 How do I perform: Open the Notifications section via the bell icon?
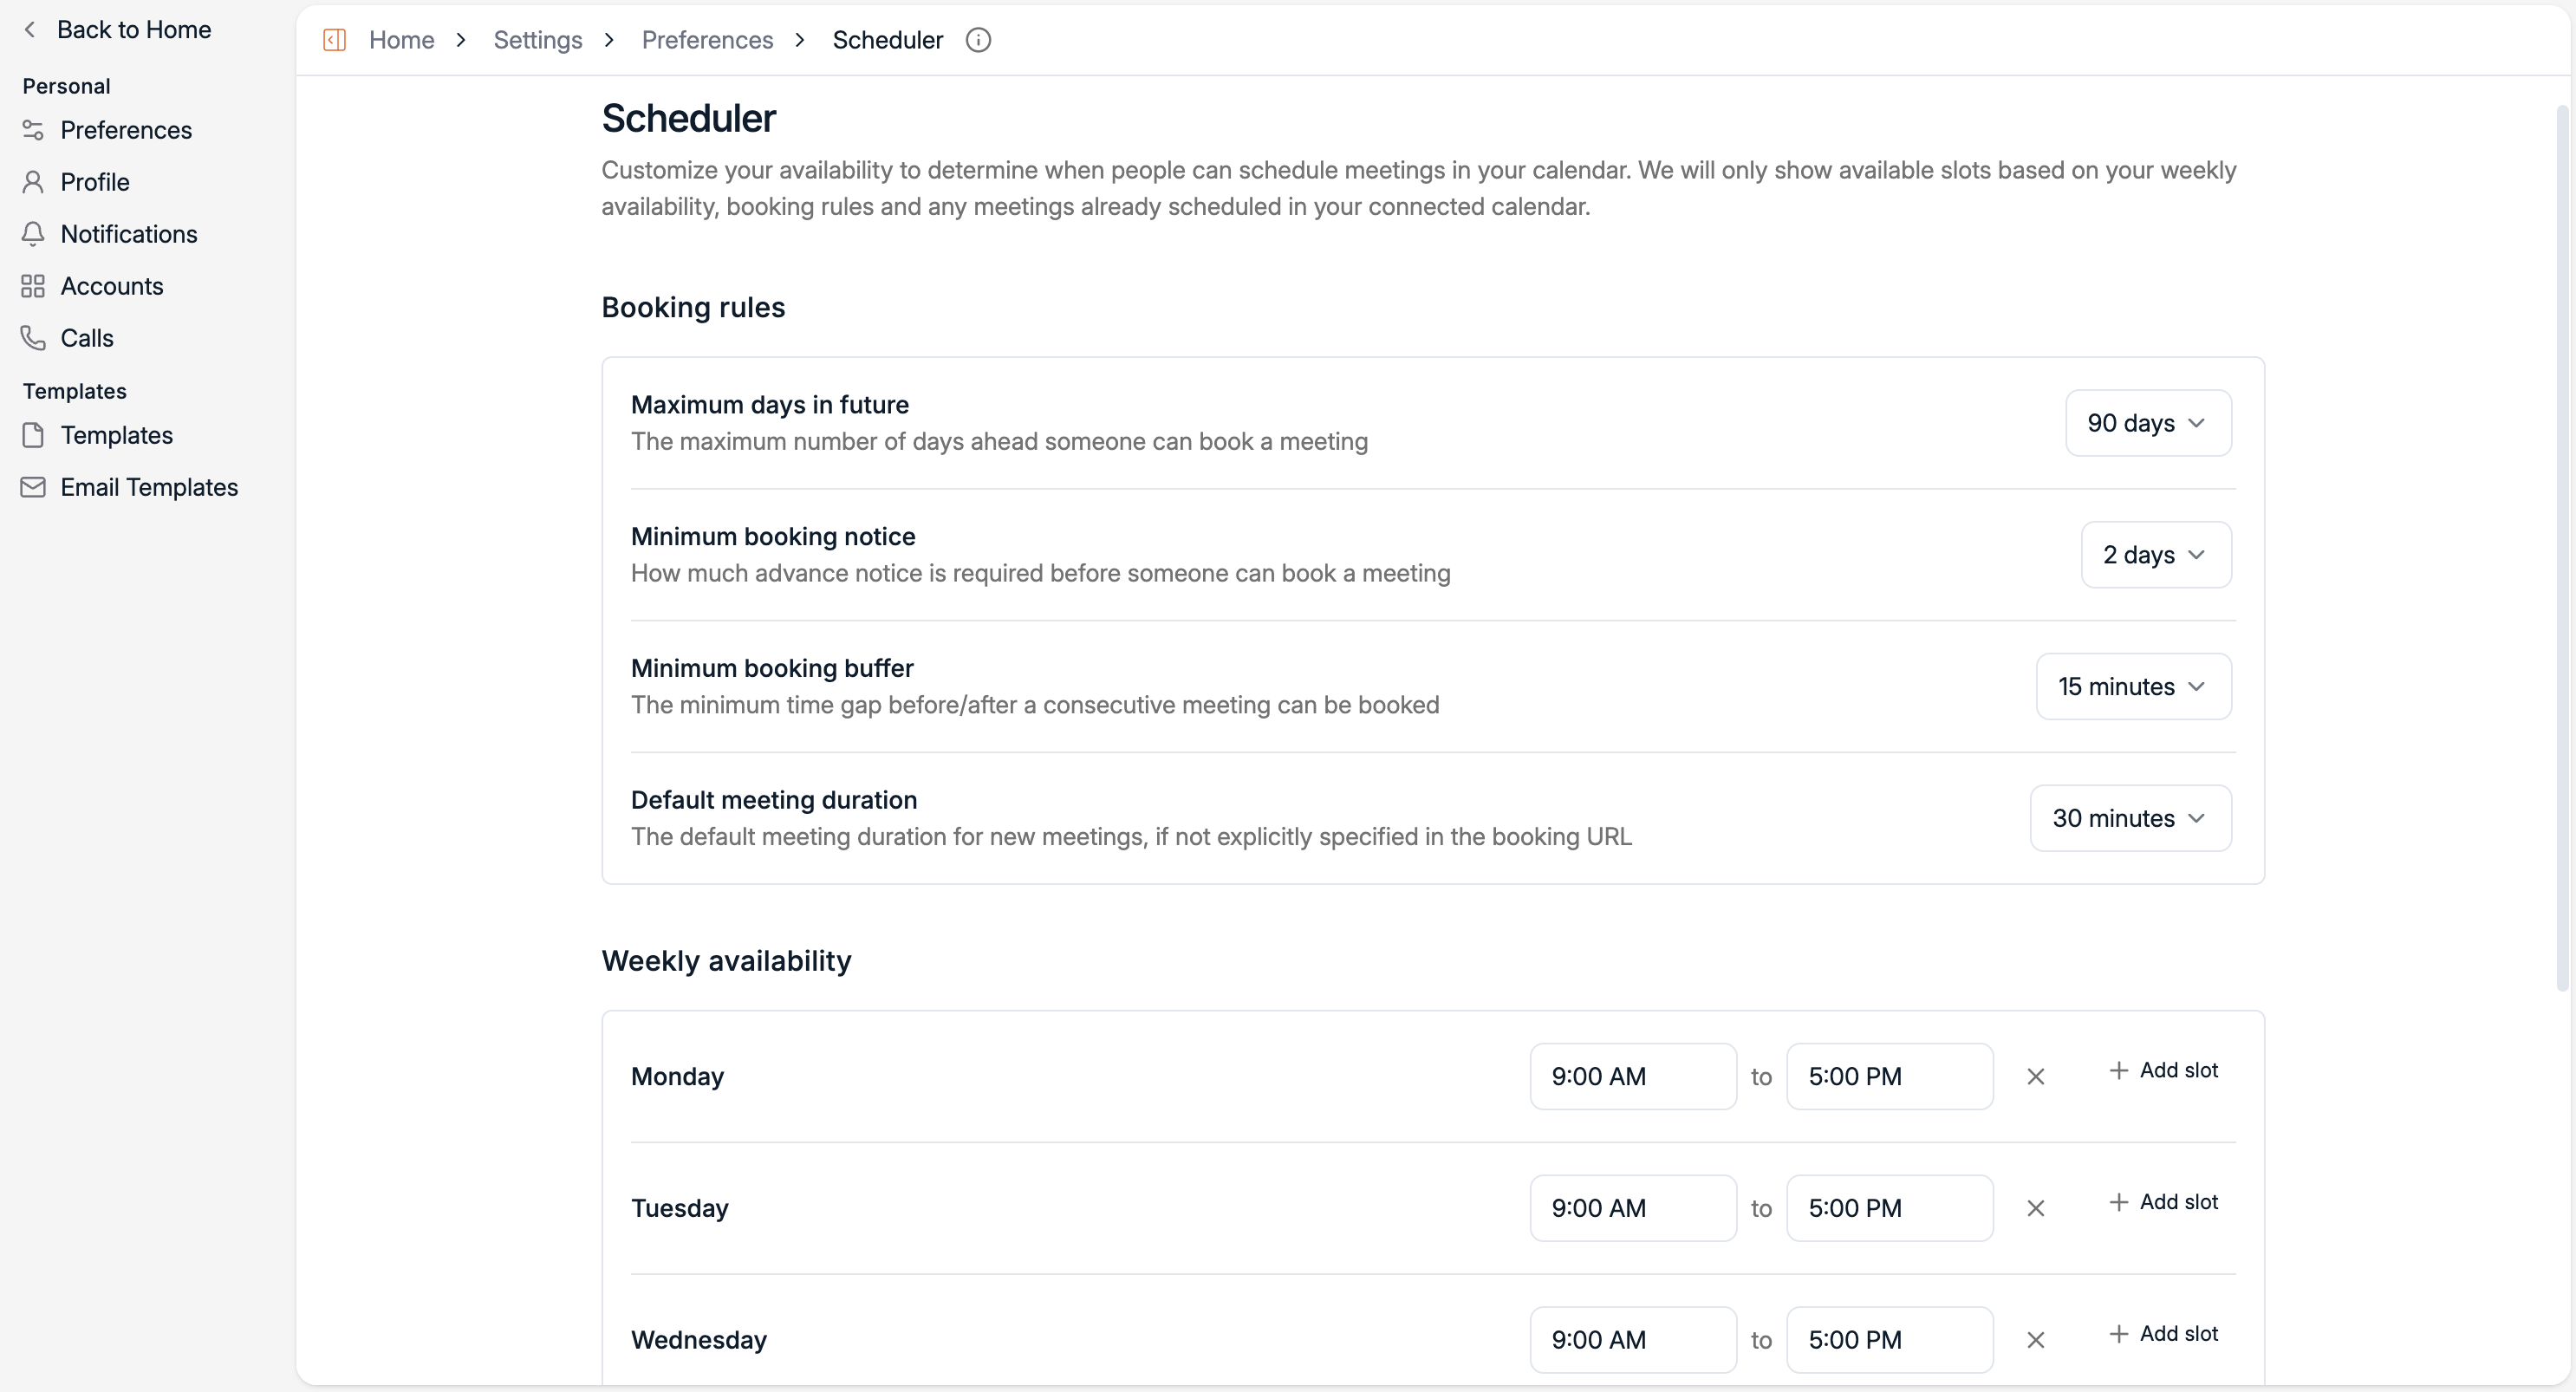[x=33, y=234]
